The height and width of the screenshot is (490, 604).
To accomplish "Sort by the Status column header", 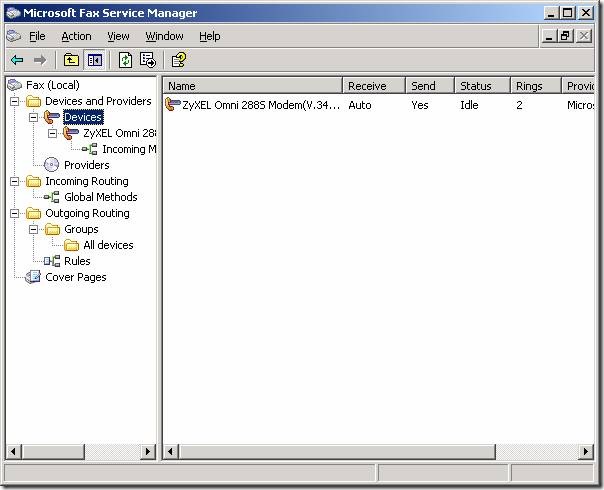I will click(x=482, y=86).
